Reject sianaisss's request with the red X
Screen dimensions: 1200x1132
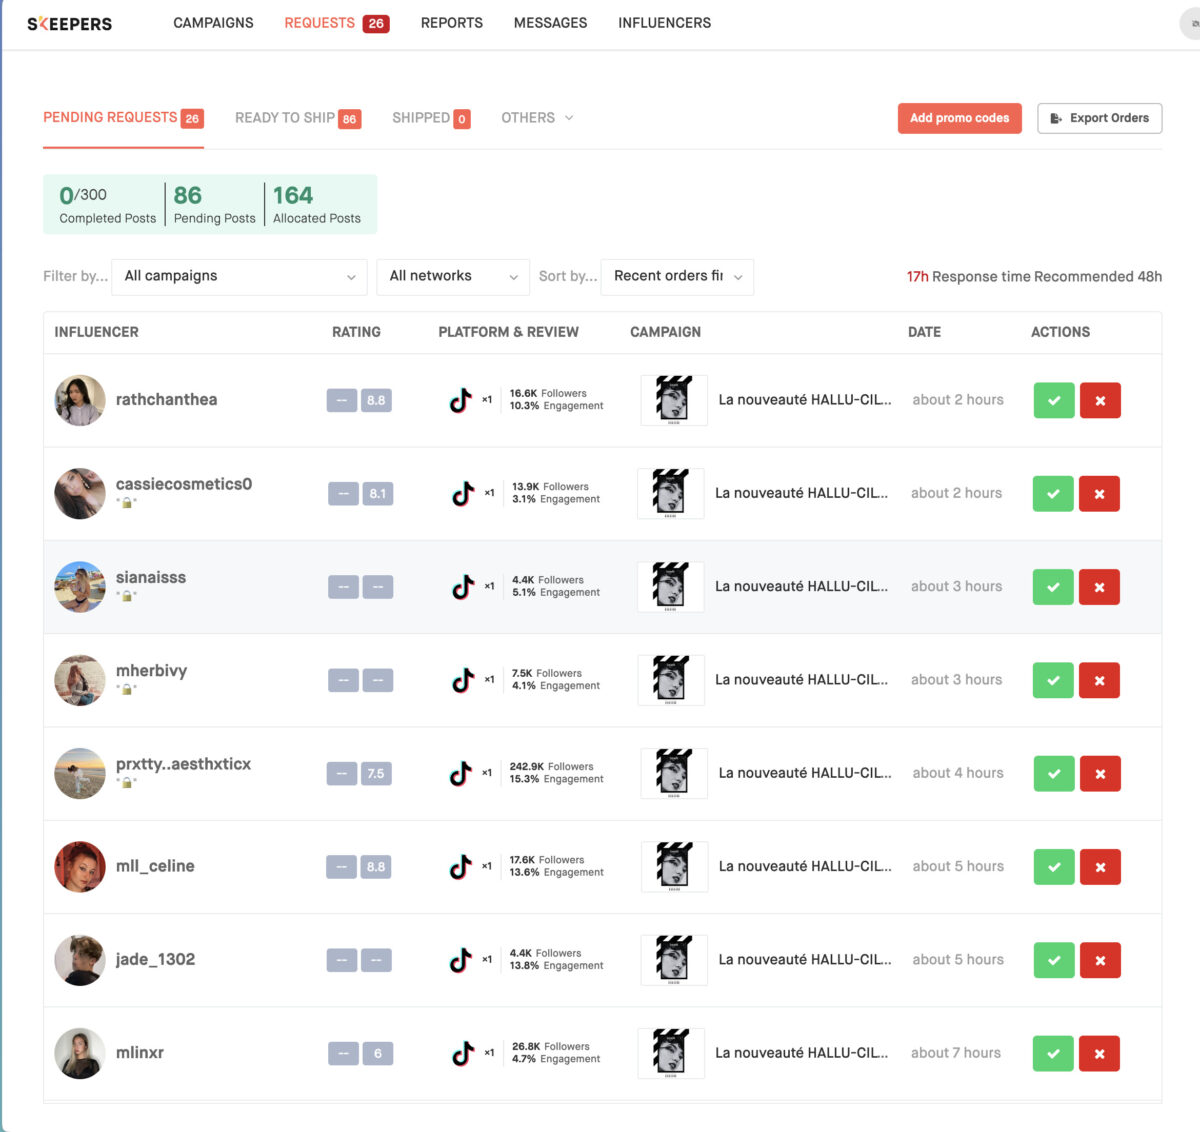point(1099,587)
